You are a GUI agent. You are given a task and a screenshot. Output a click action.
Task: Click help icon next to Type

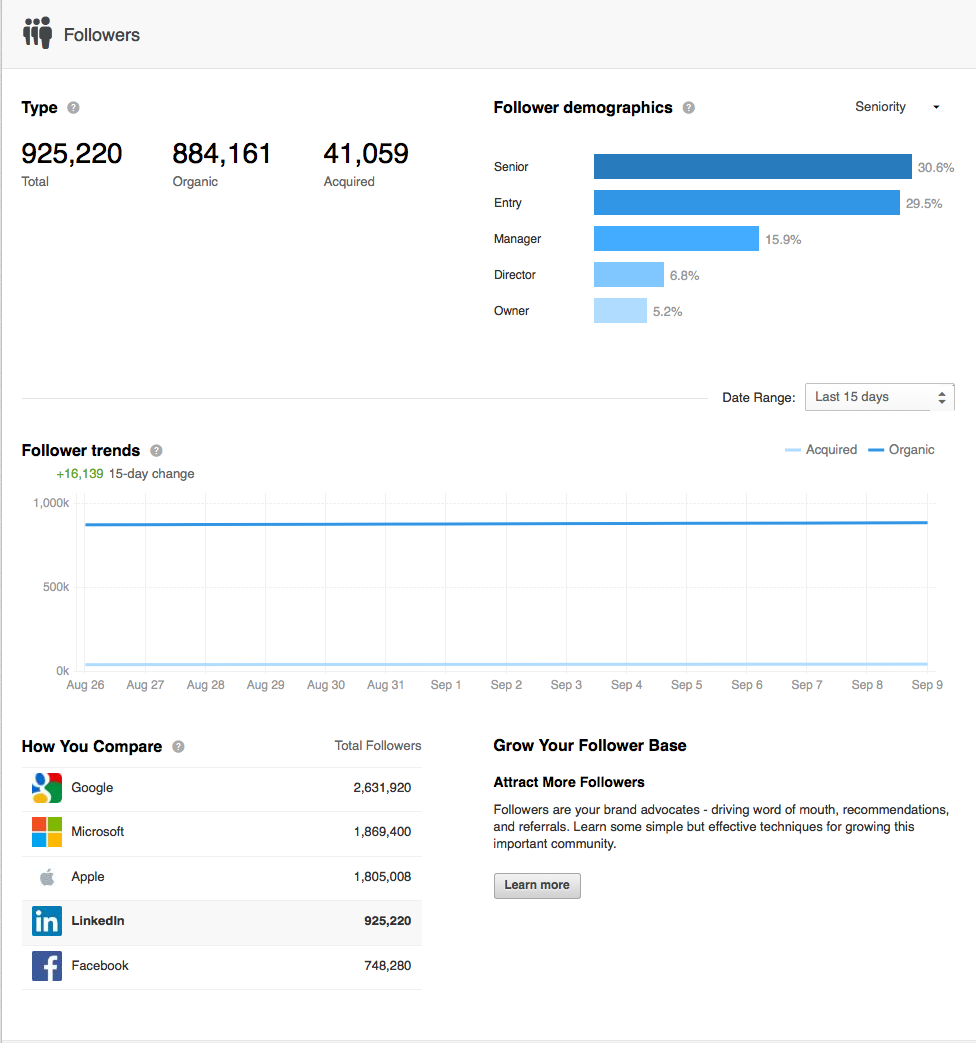74,108
